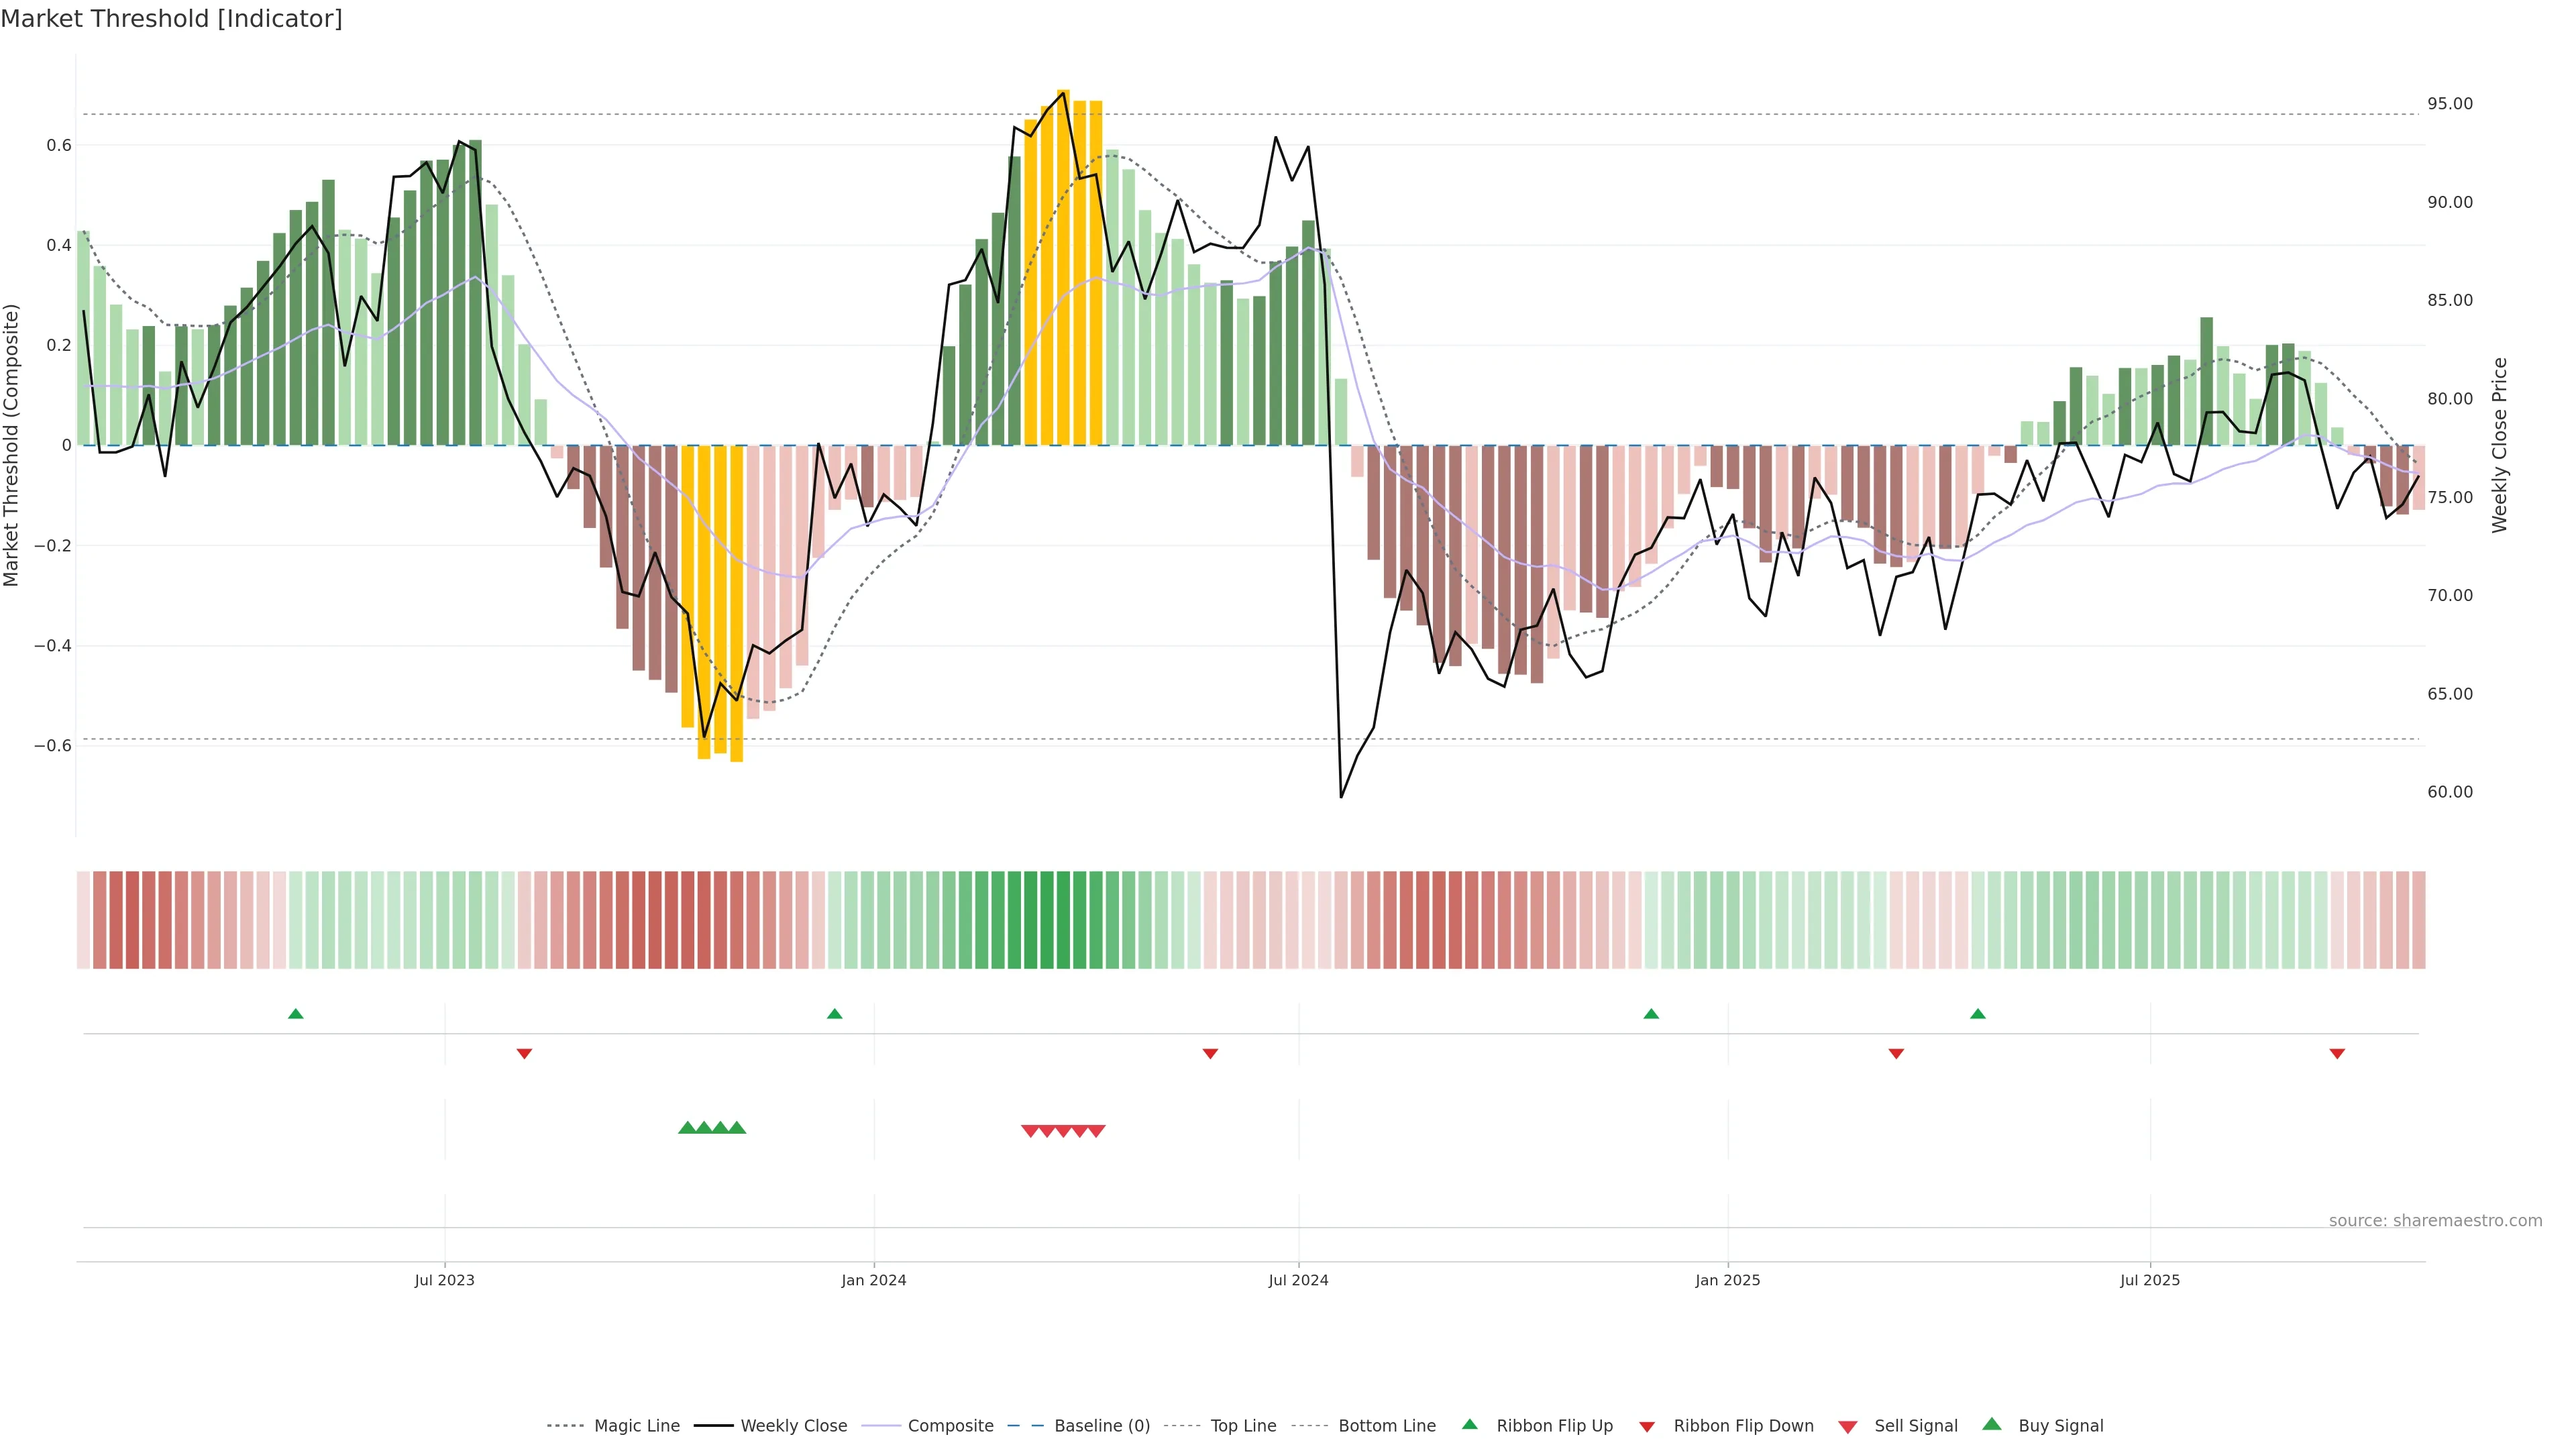
Task: Click ribbon flip down marker after Jul 2023
Action: pyautogui.click(x=524, y=1053)
